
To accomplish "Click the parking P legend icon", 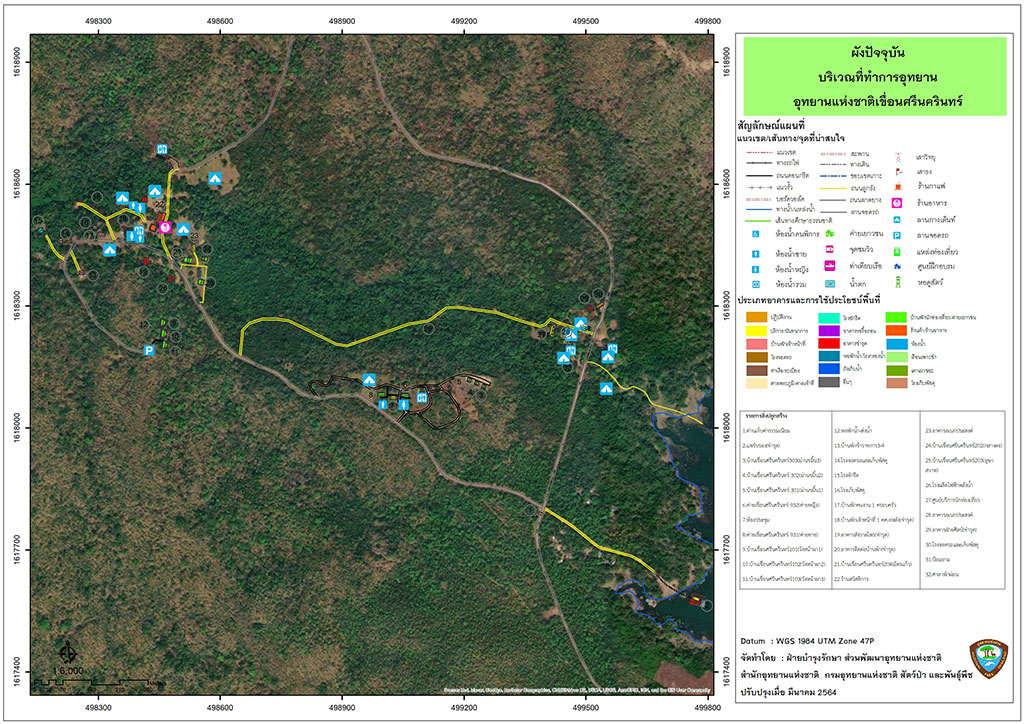I will [897, 236].
